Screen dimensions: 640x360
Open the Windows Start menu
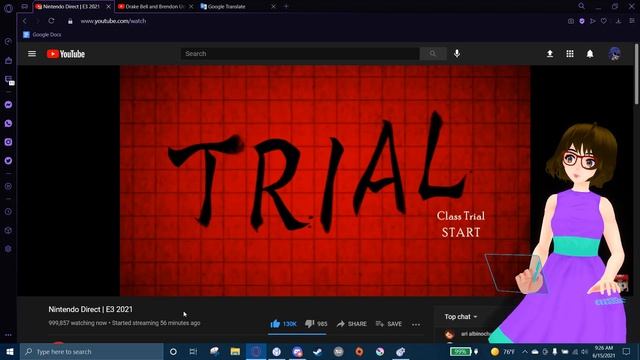click(10, 352)
